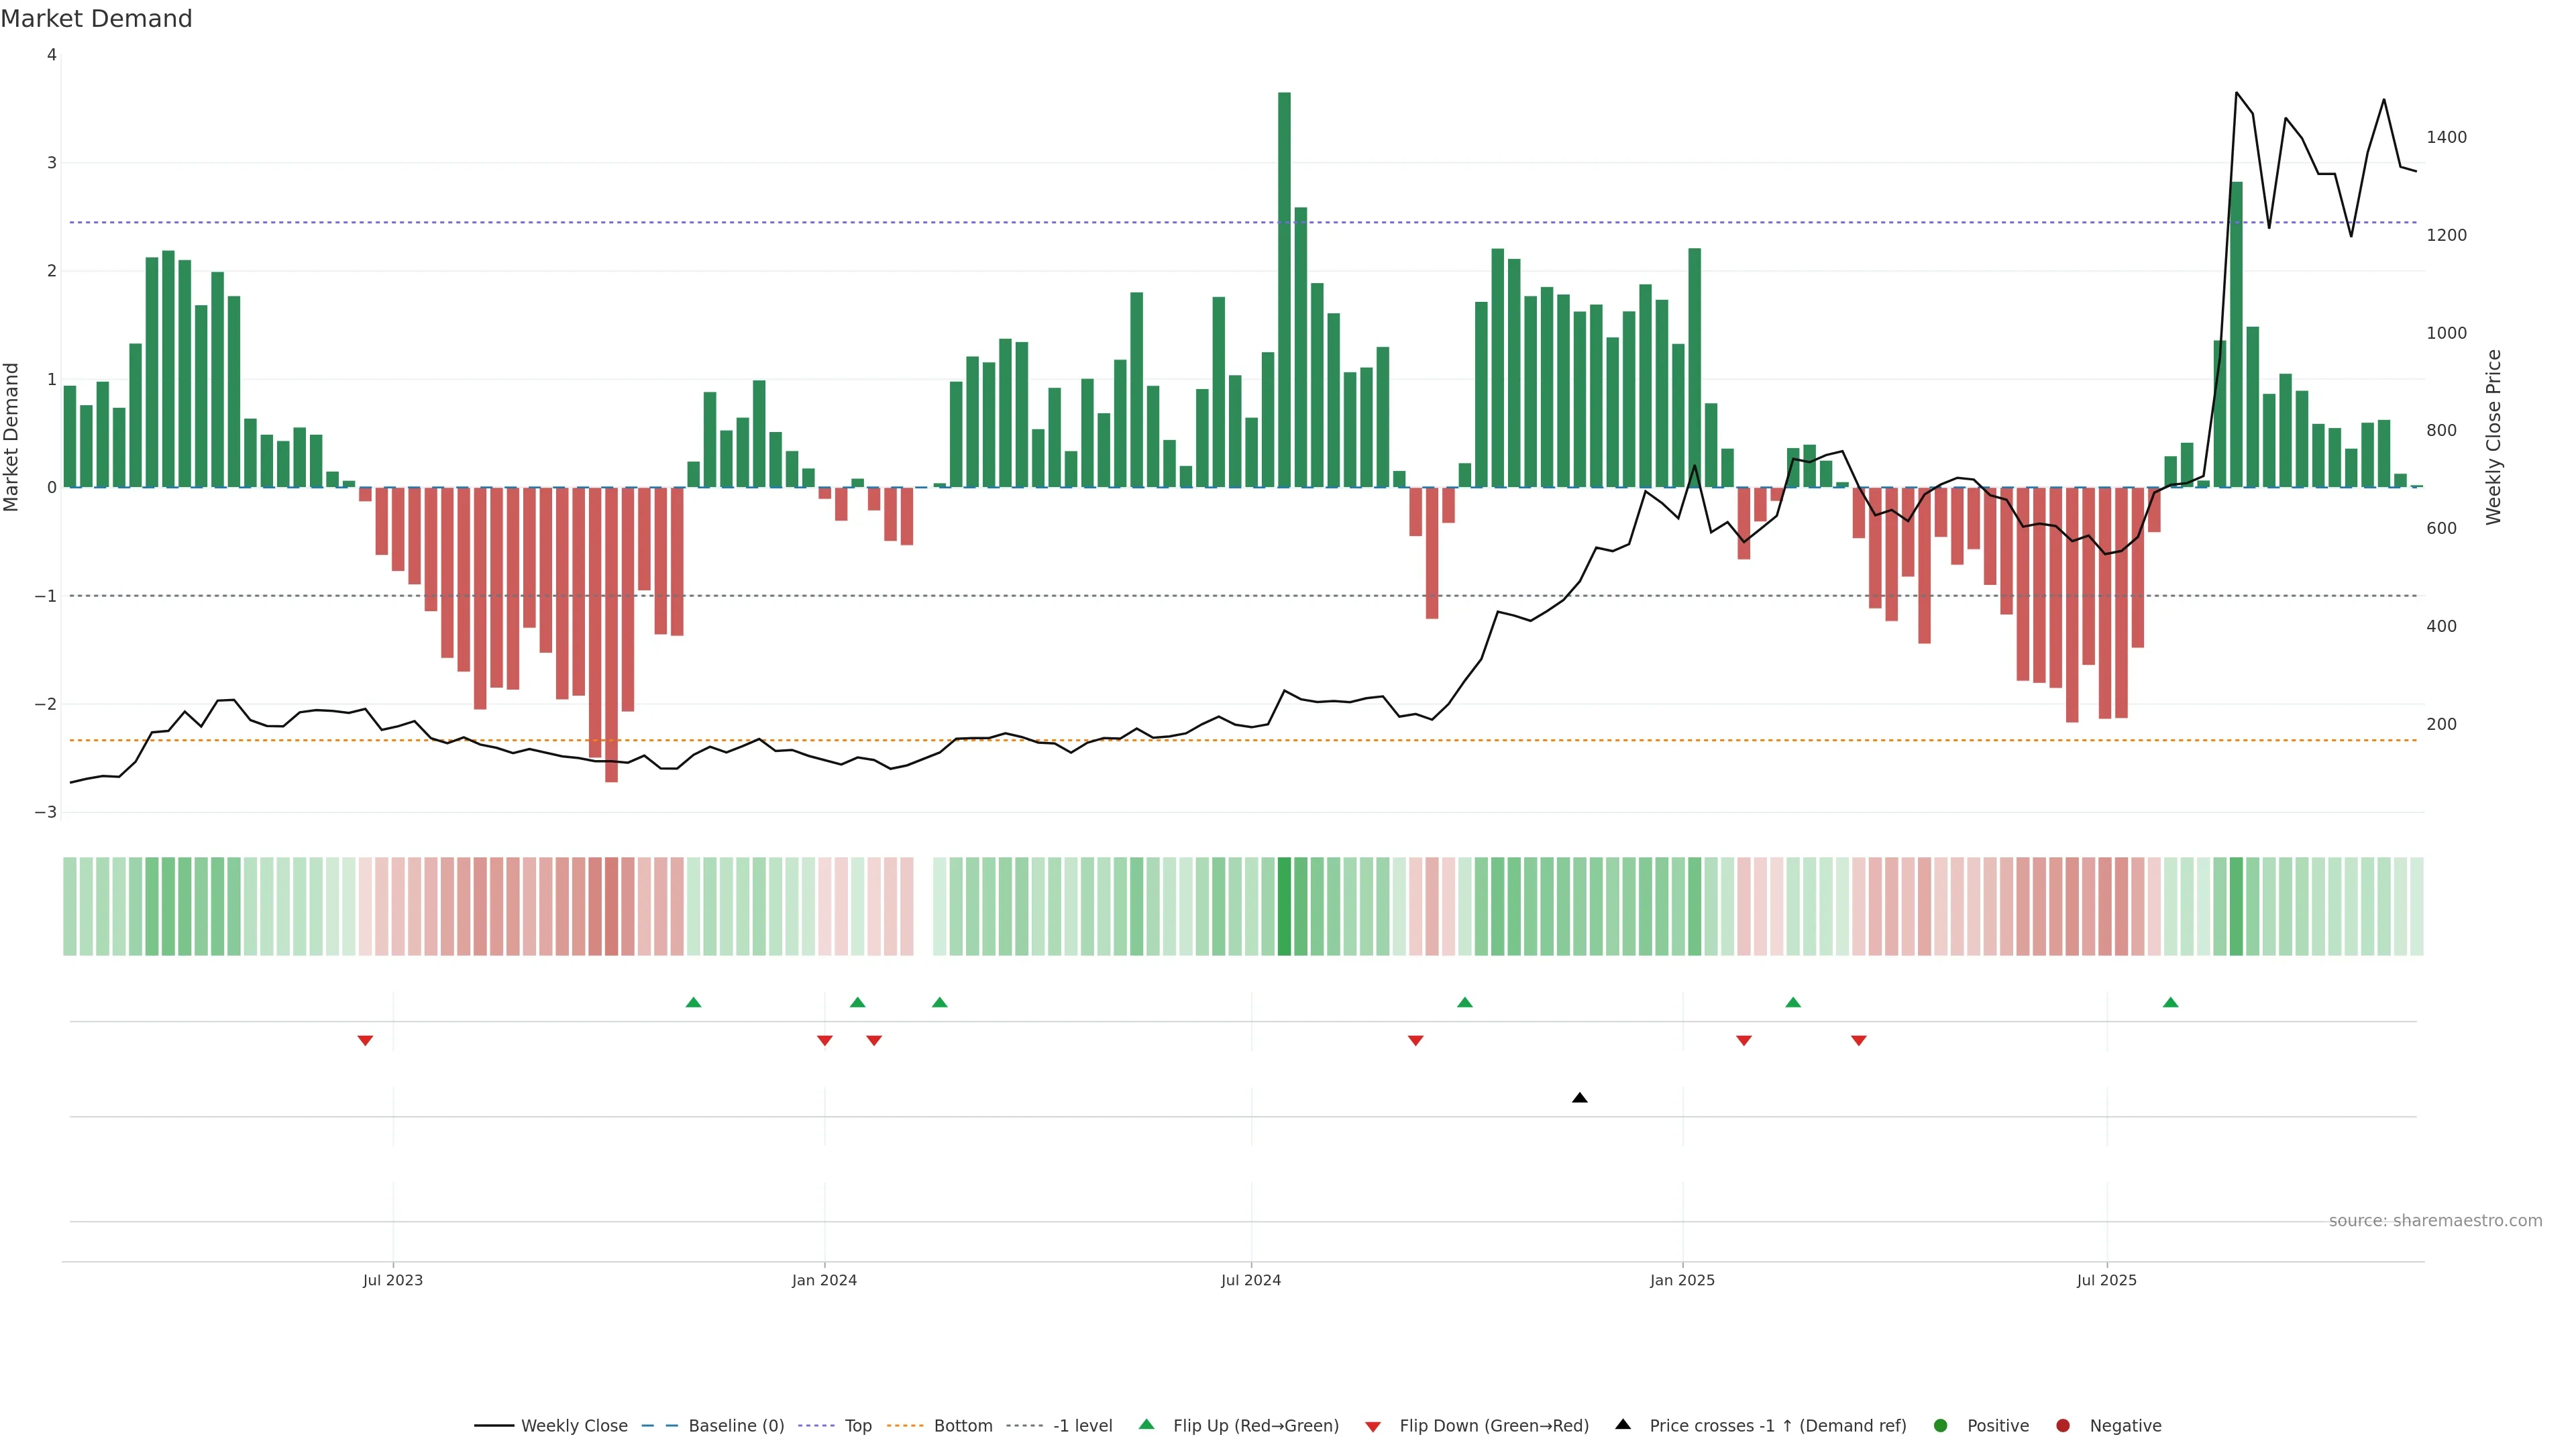The image size is (2576, 1449).
Task: Click the Flip Up green triangle legend icon
Action: 1147,1424
